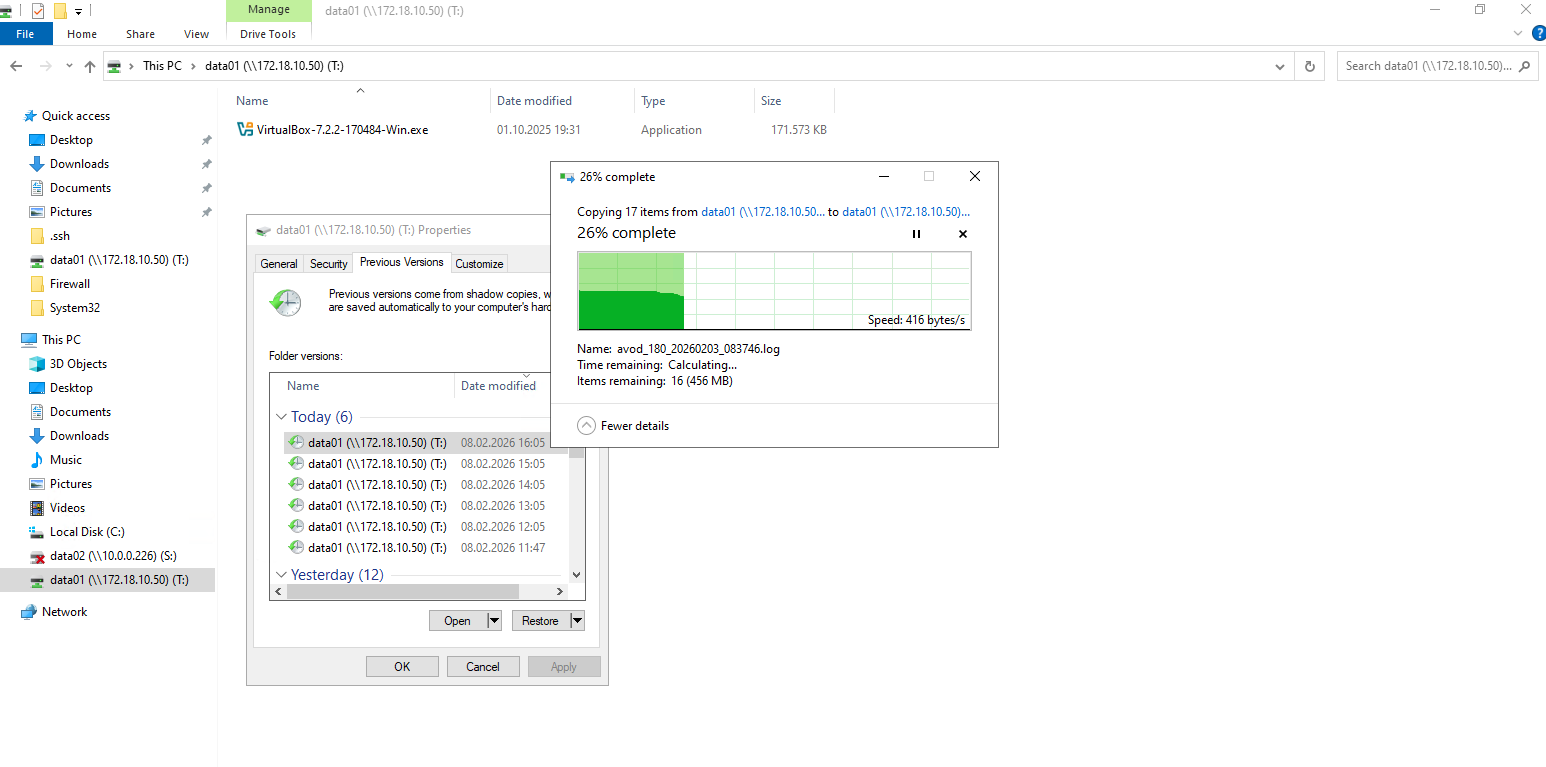Click the New folder icon in the title bar
Viewport: 1546px width, 767px height.
pos(60,11)
